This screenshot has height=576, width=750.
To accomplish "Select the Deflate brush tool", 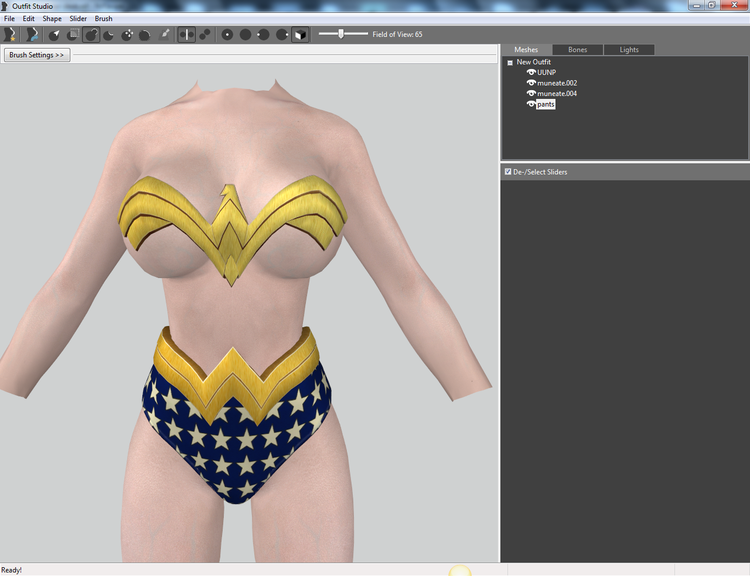I will click(109, 34).
